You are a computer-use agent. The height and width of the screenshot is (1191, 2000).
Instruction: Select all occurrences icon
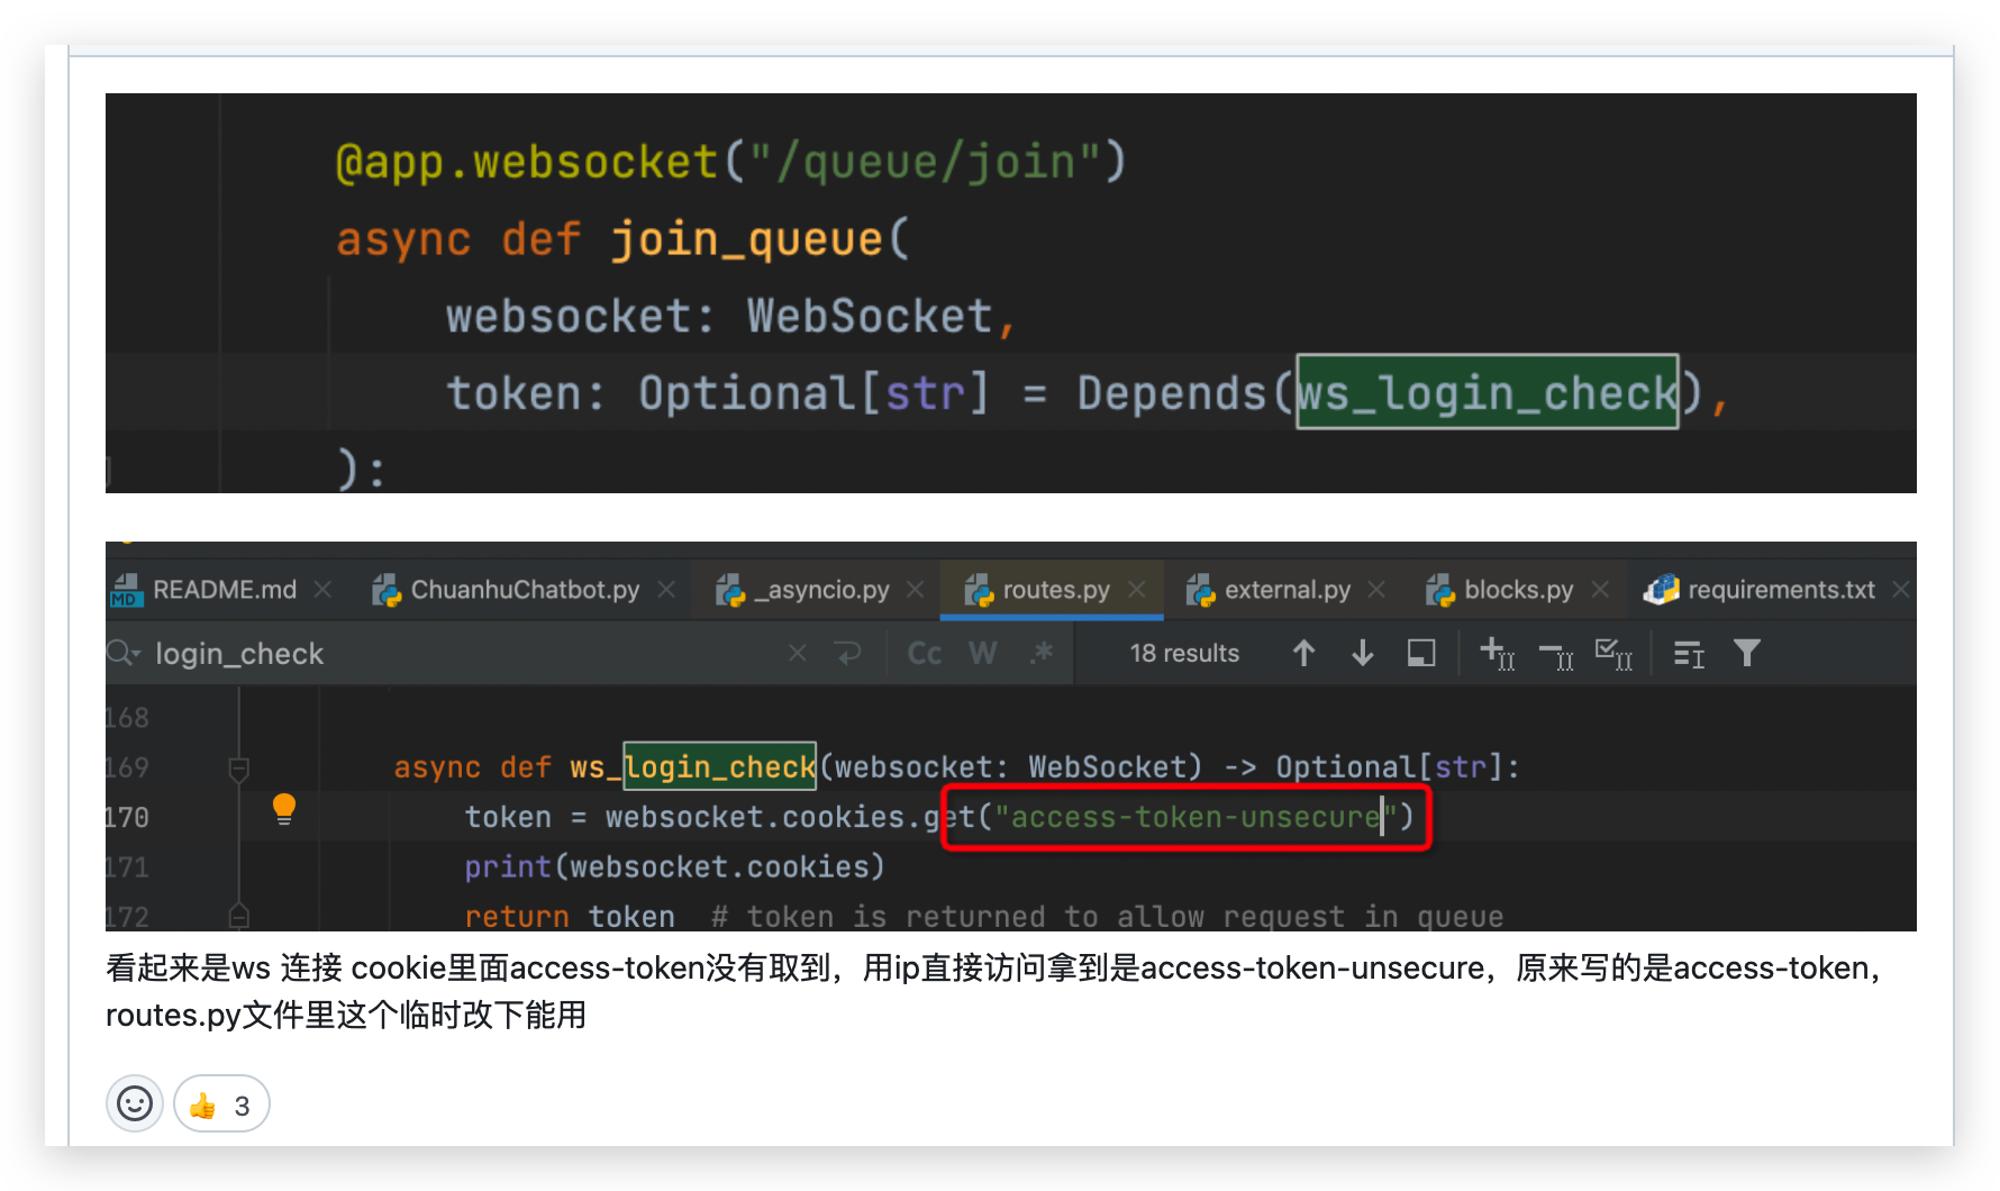tap(1614, 654)
